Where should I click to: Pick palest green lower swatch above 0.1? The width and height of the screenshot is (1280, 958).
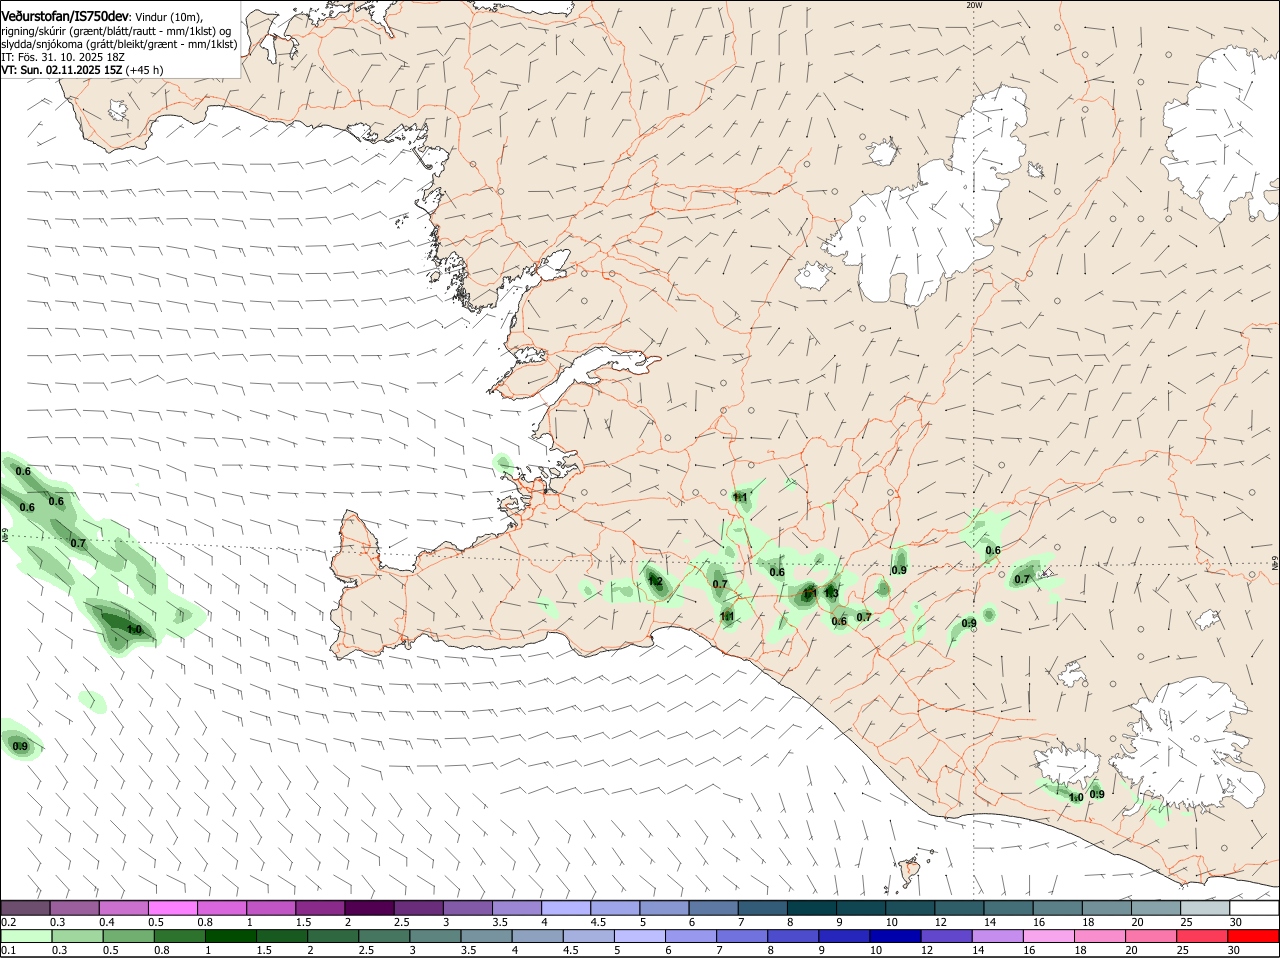(x=26, y=936)
